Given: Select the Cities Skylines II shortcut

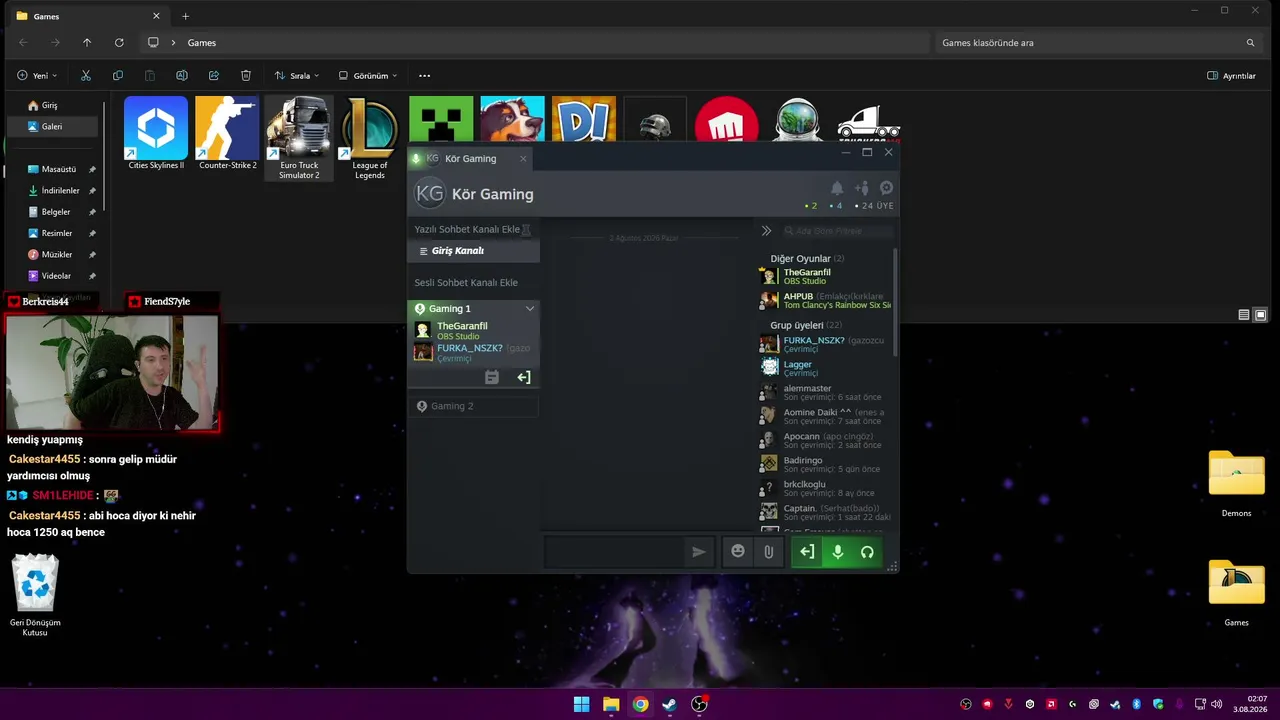Looking at the screenshot, I should (156, 133).
